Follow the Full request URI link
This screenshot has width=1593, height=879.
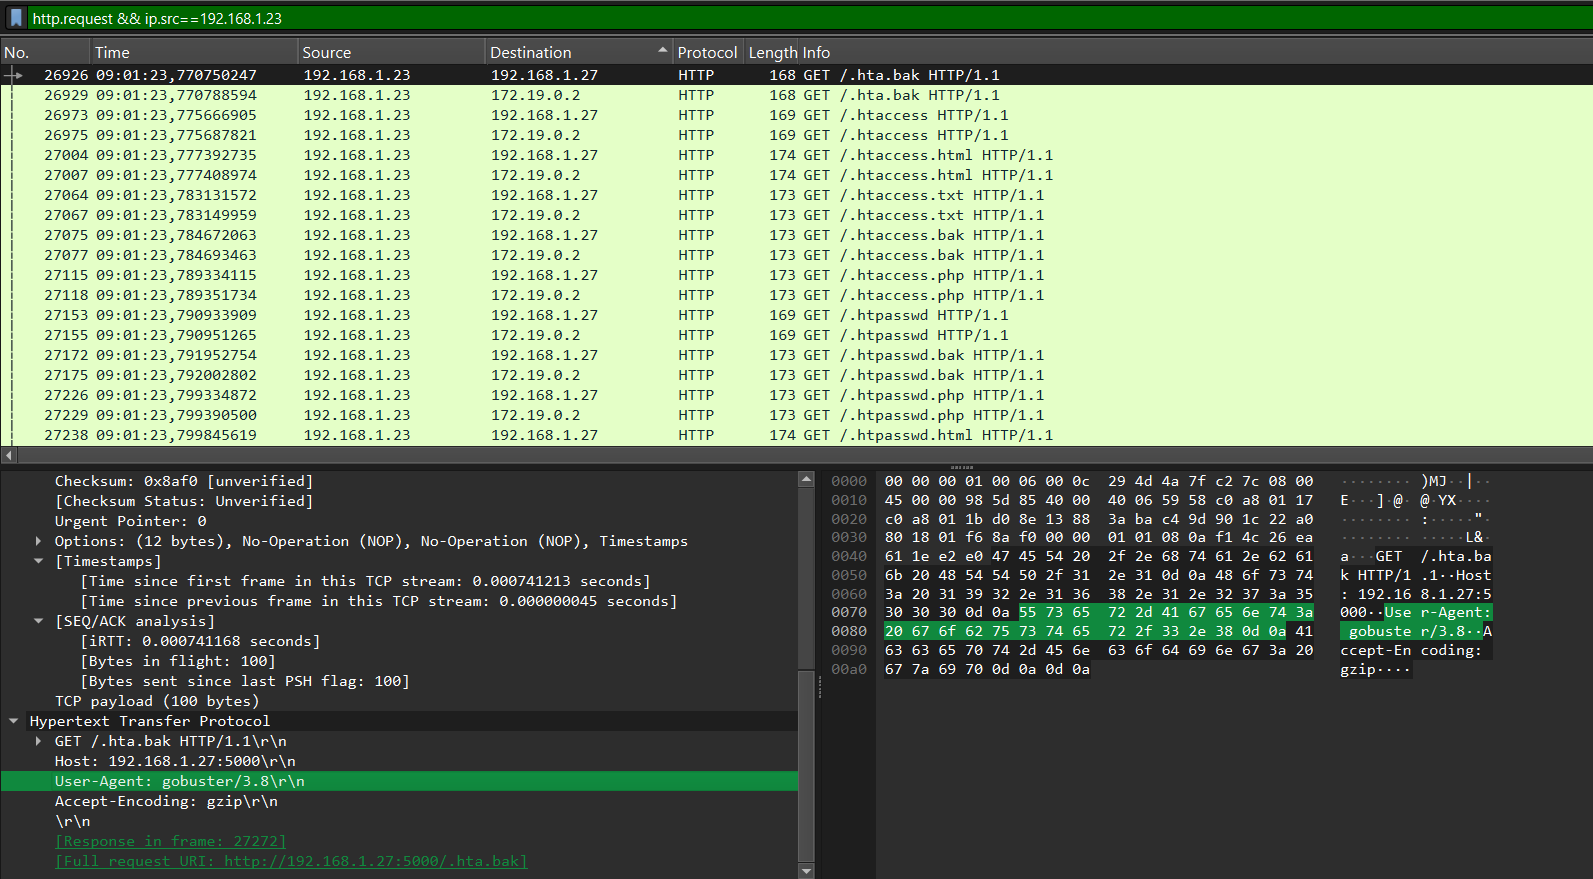(x=290, y=861)
